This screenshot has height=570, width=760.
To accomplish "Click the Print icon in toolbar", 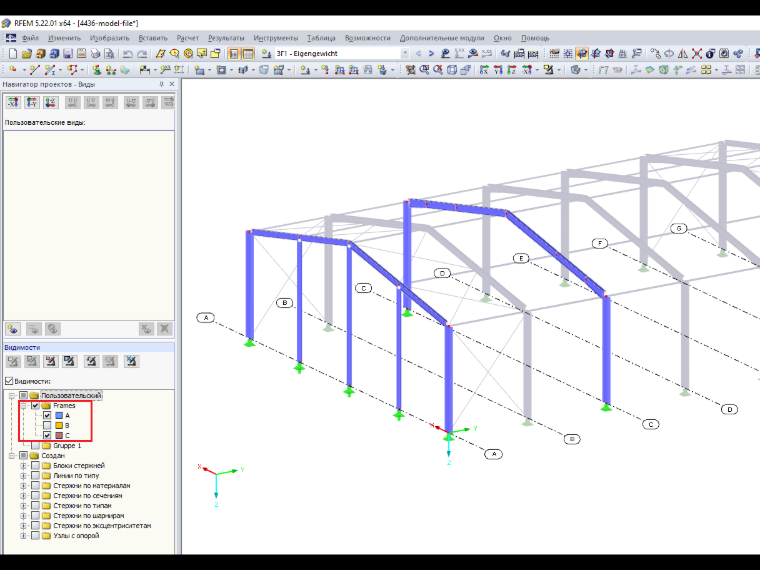I will [x=95, y=54].
